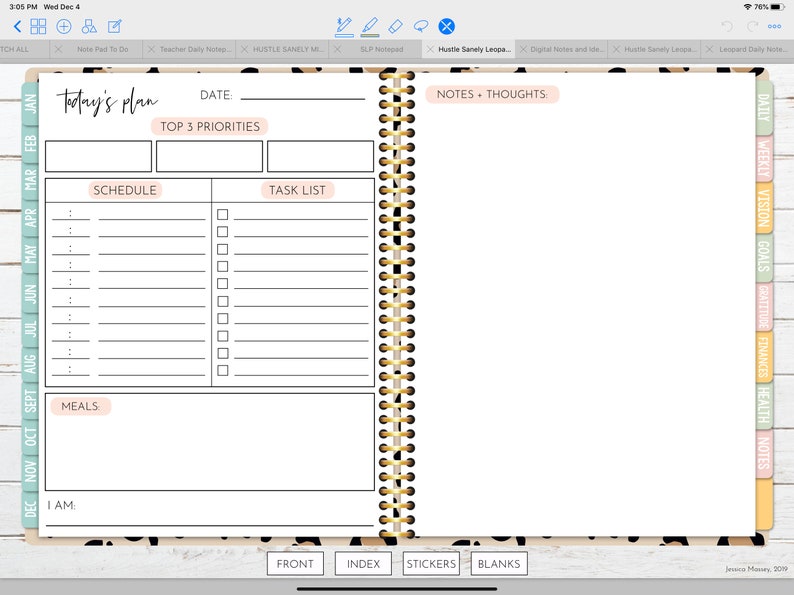Jump to the JAN month tab
794x595 pixels.
coord(30,103)
